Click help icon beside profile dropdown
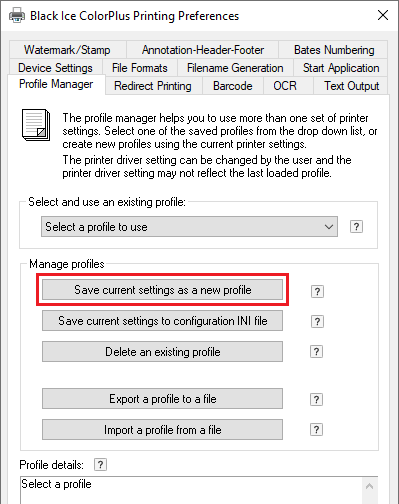 (356, 227)
